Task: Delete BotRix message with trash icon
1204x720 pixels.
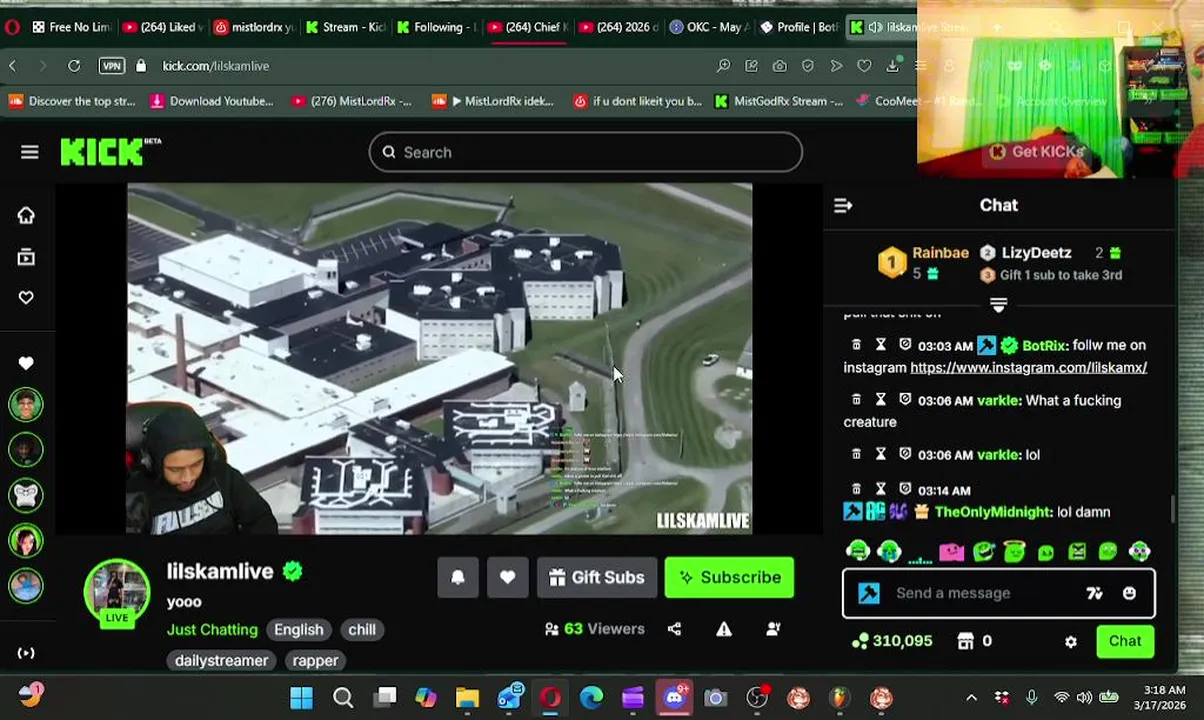Action: point(856,344)
